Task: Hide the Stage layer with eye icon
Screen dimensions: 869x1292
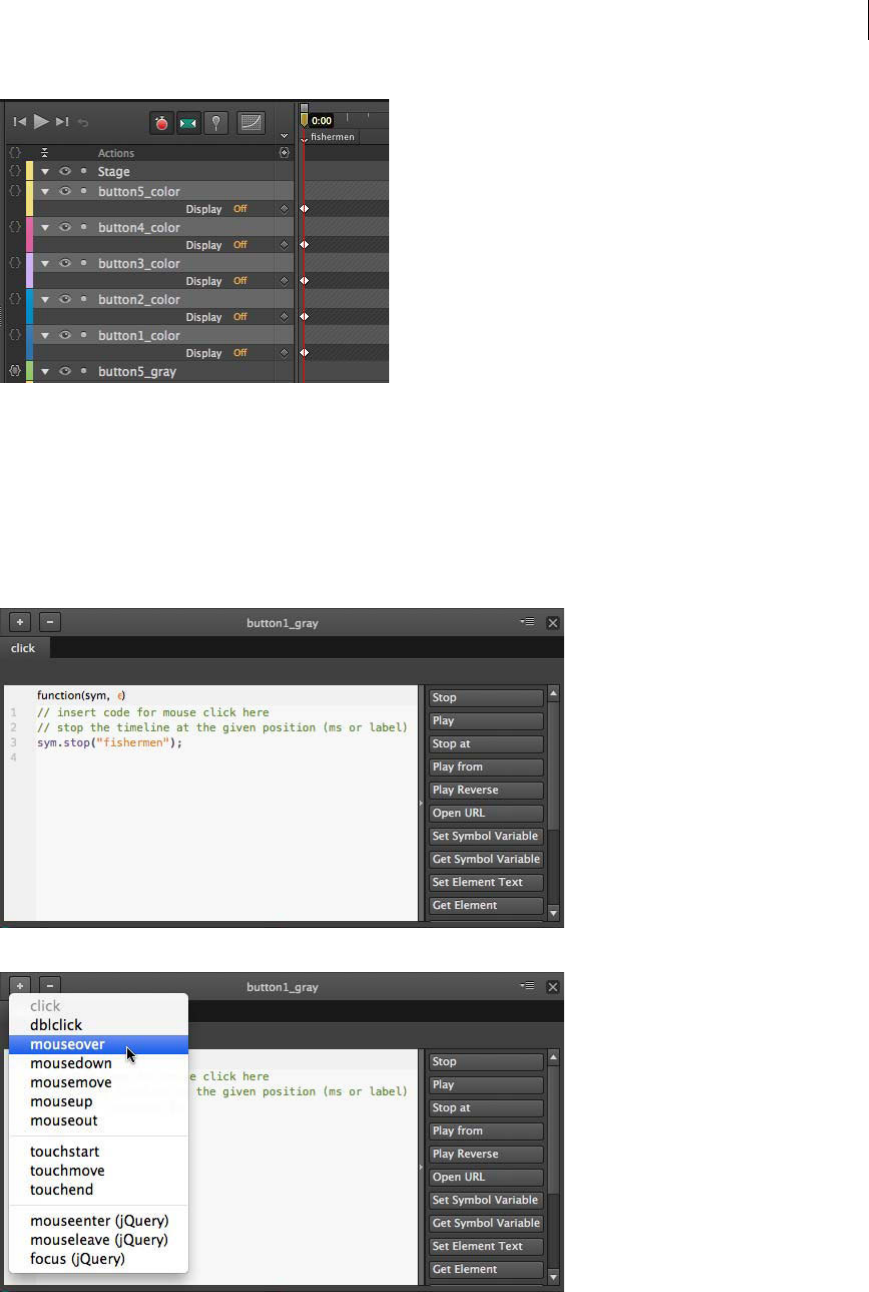Action: (65, 171)
